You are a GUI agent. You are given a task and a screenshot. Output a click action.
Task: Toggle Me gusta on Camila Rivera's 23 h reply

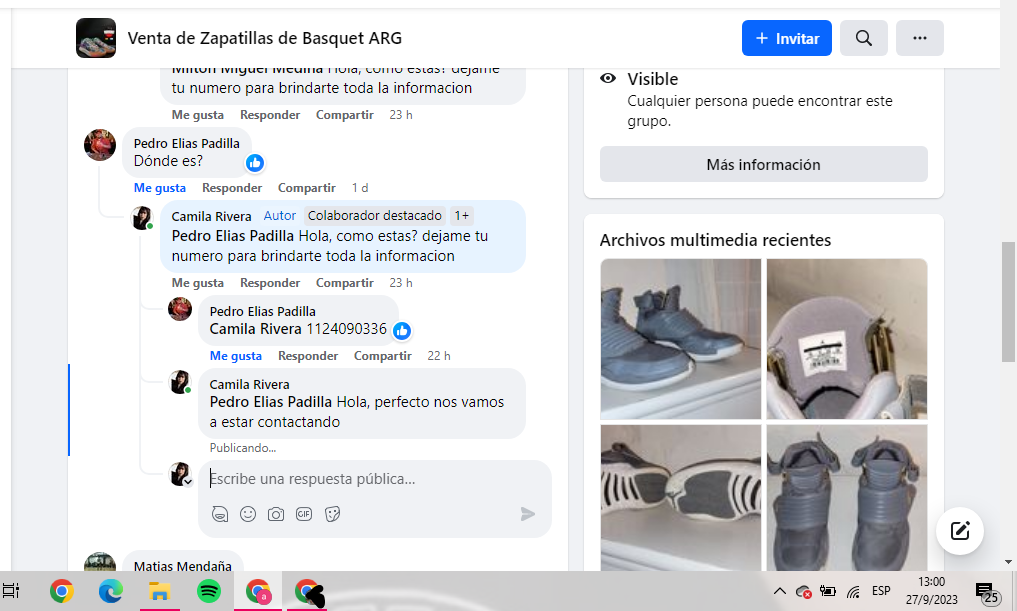(x=198, y=283)
